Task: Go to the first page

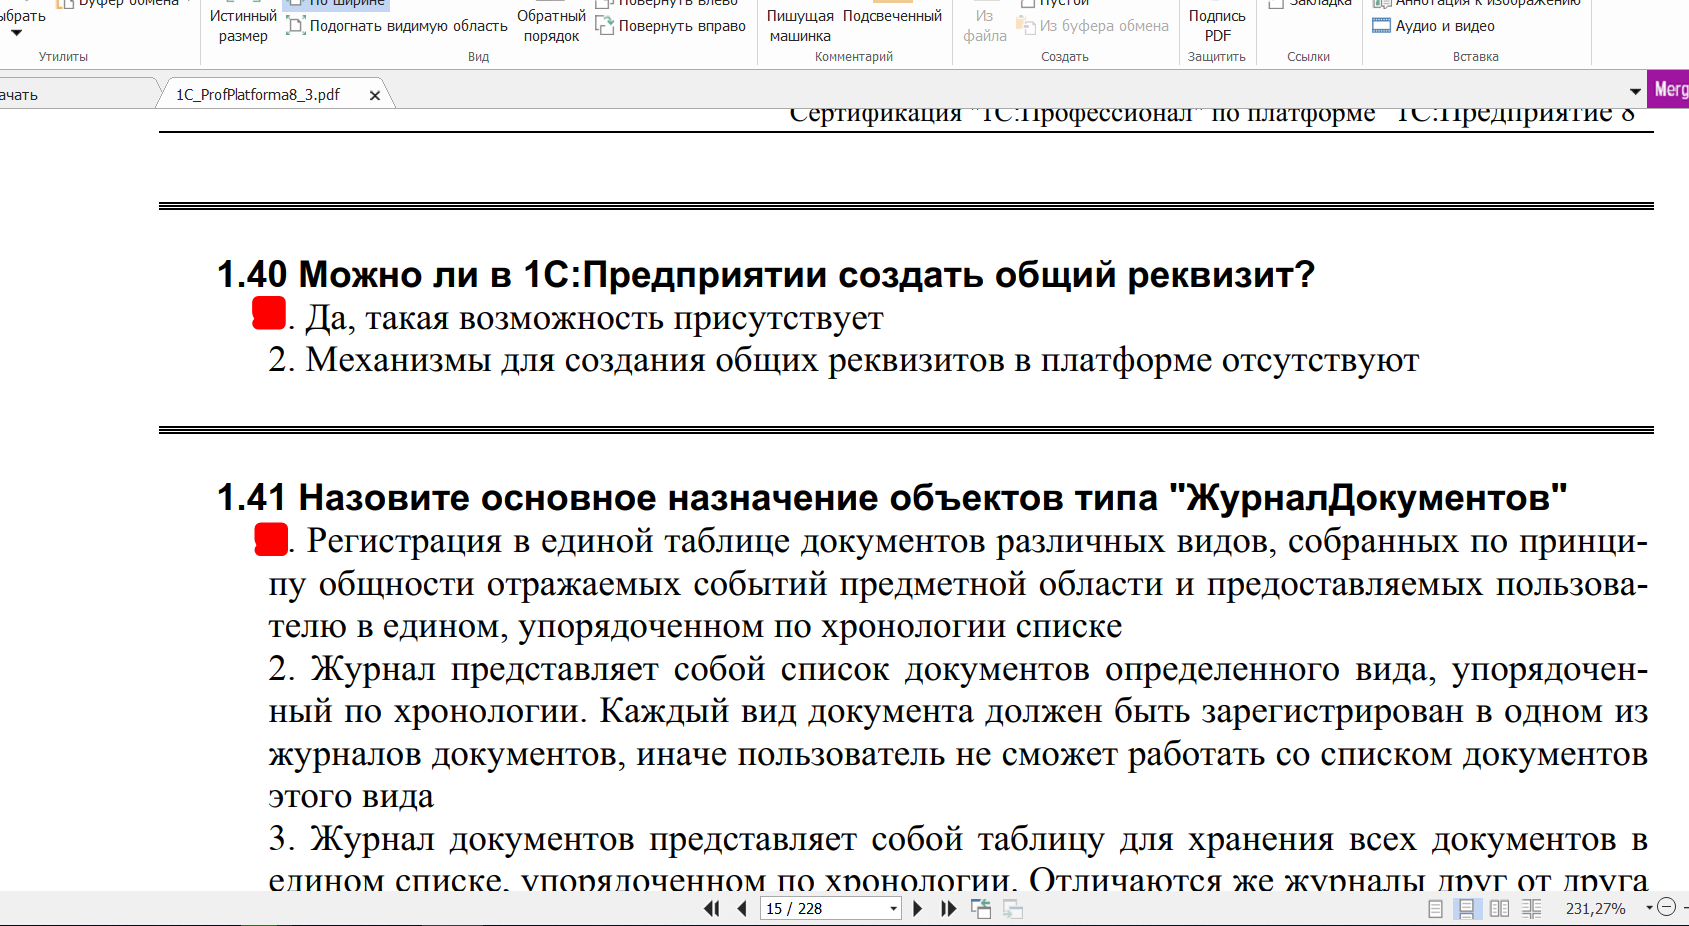Action: (x=711, y=908)
